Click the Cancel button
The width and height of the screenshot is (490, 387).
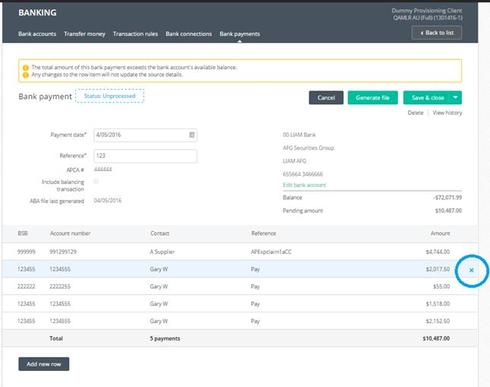(x=326, y=97)
